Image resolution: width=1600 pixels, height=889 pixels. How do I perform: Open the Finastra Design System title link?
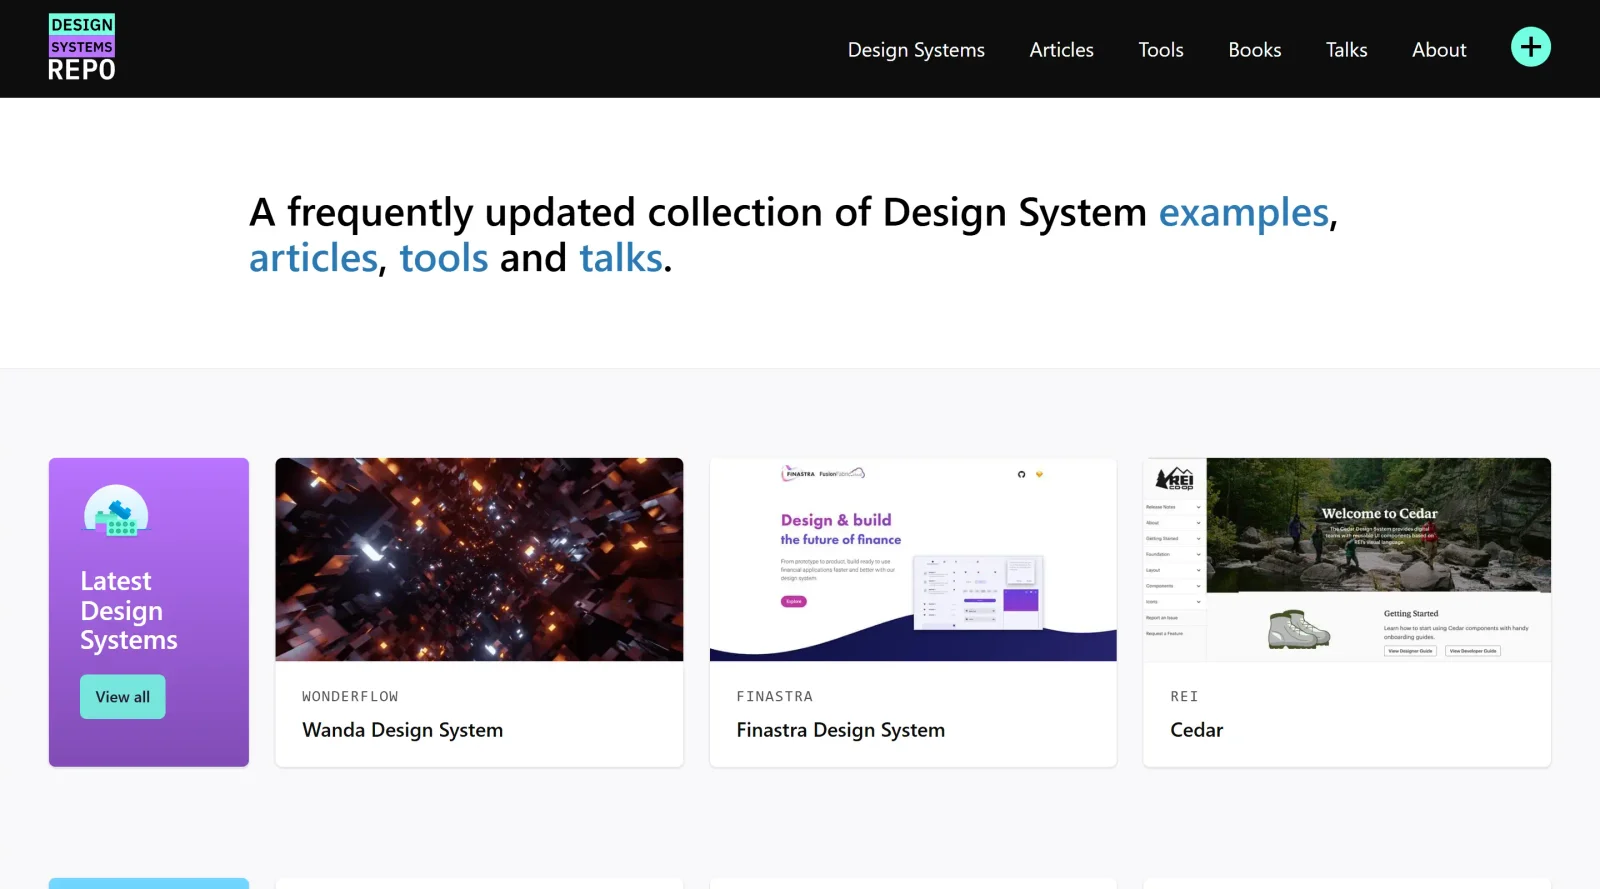click(840, 730)
